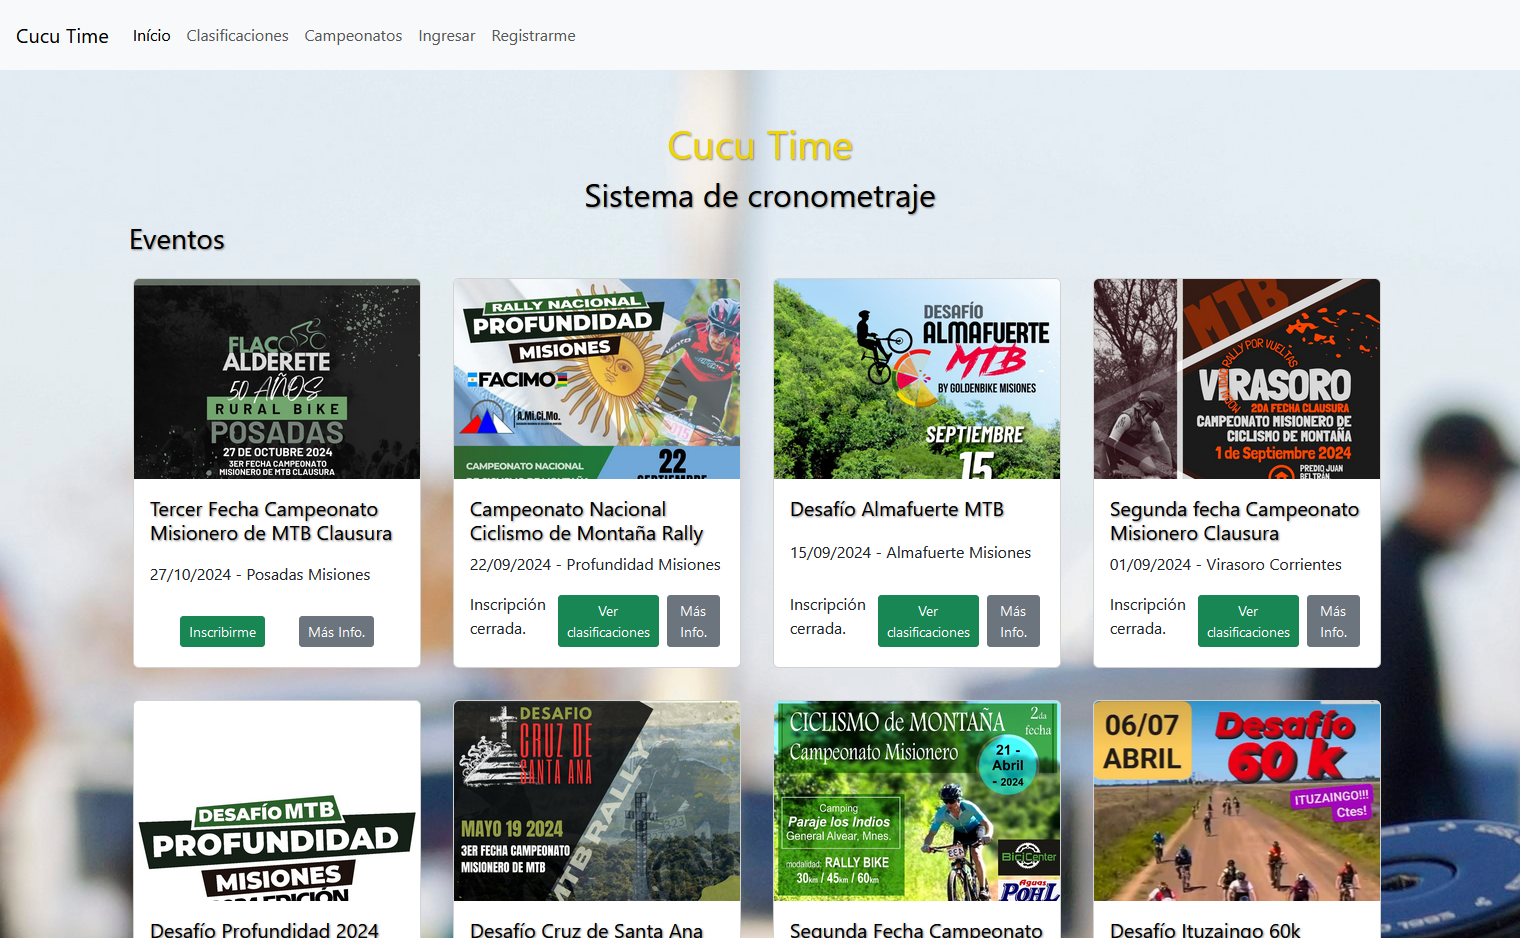Click Rally Nacional Profundidad poster image
The image size is (1520, 938).
[x=597, y=379]
